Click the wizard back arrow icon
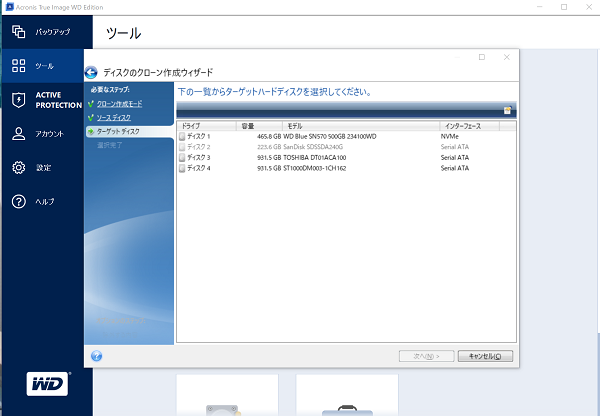Screen dimensions: 600x416 click(x=91, y=72)
